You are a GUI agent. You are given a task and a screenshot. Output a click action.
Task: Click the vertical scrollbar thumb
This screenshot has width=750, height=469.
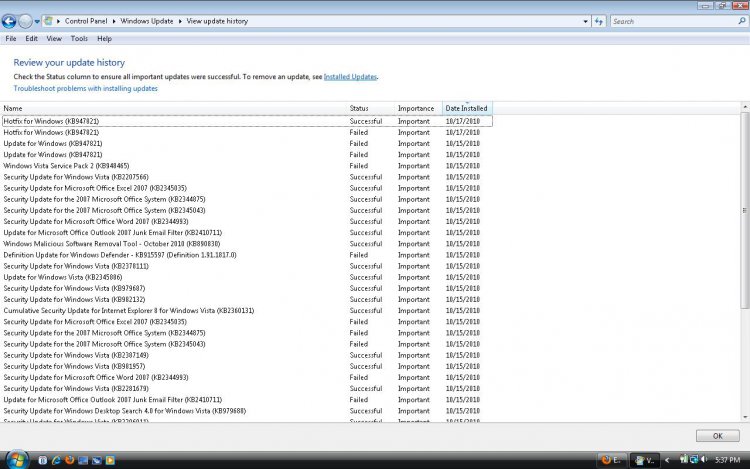(x=745, y=210)
